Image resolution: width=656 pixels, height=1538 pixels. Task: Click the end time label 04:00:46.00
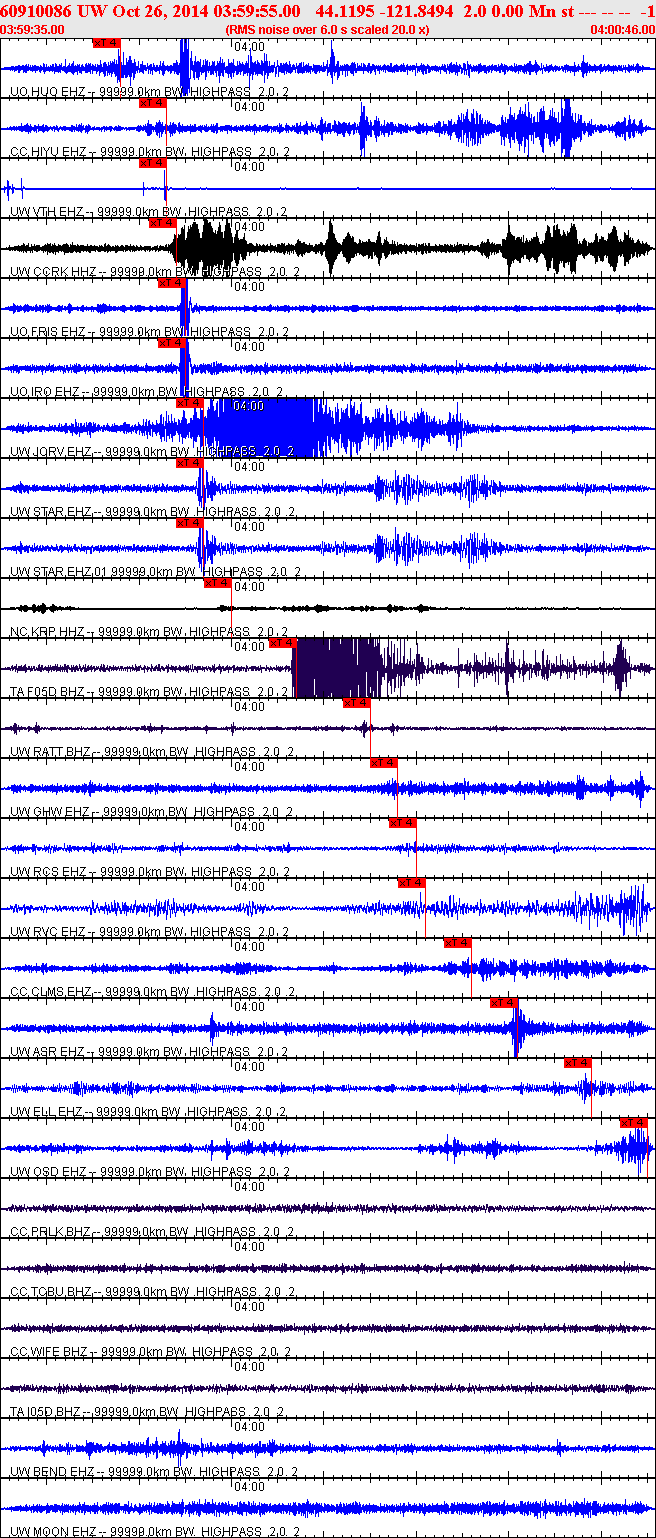pyautogui.click(x=623, y=30)
